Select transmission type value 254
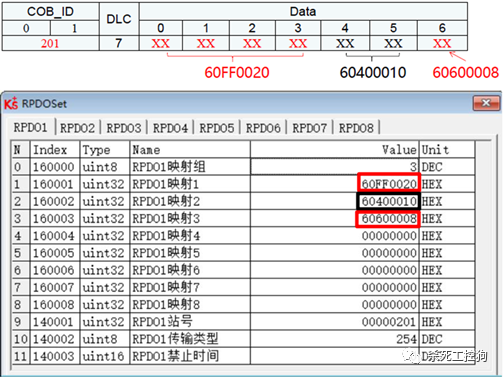503x378 pixels. click(335, 339)
